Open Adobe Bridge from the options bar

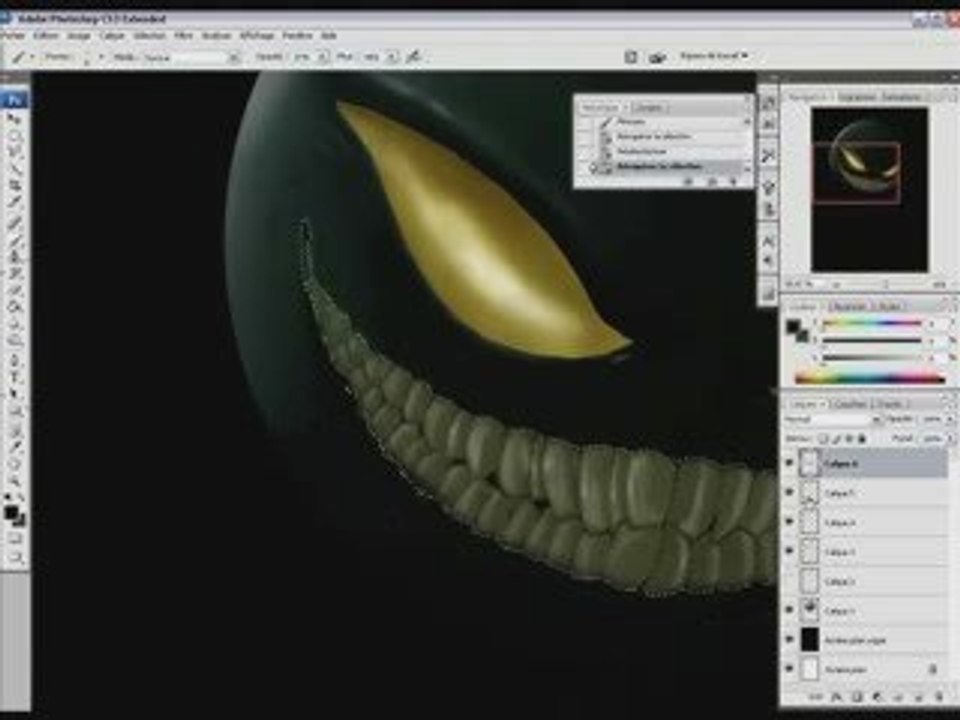point(657,58)
